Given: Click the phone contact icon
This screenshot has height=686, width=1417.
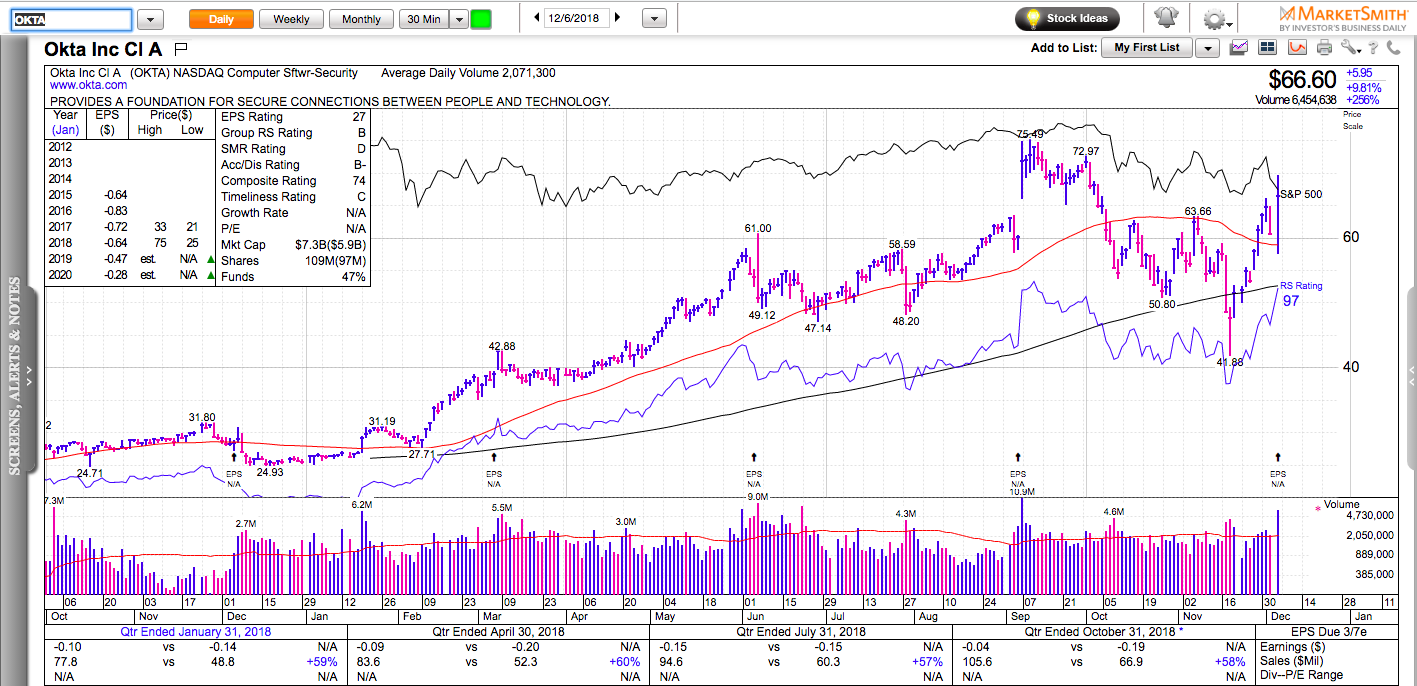Looking at the screenshot, I should tap(1393, 47).
